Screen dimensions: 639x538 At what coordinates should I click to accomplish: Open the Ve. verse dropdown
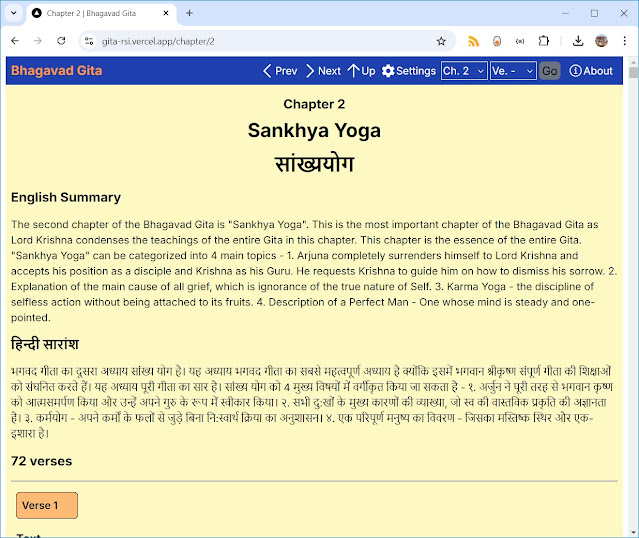click(x=513, y=71)
